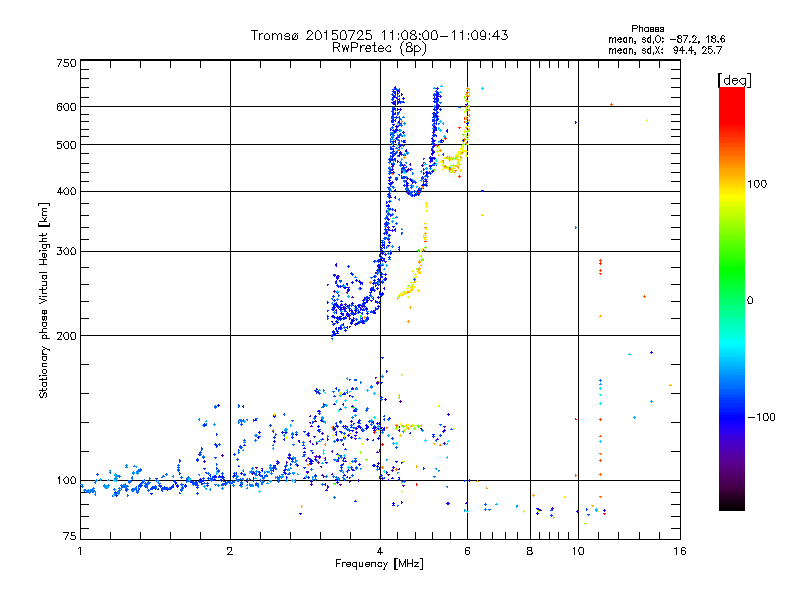Click the x-axis tick label '2'
The height and width of the screenshot is (600, 800).
pos(230,551)
